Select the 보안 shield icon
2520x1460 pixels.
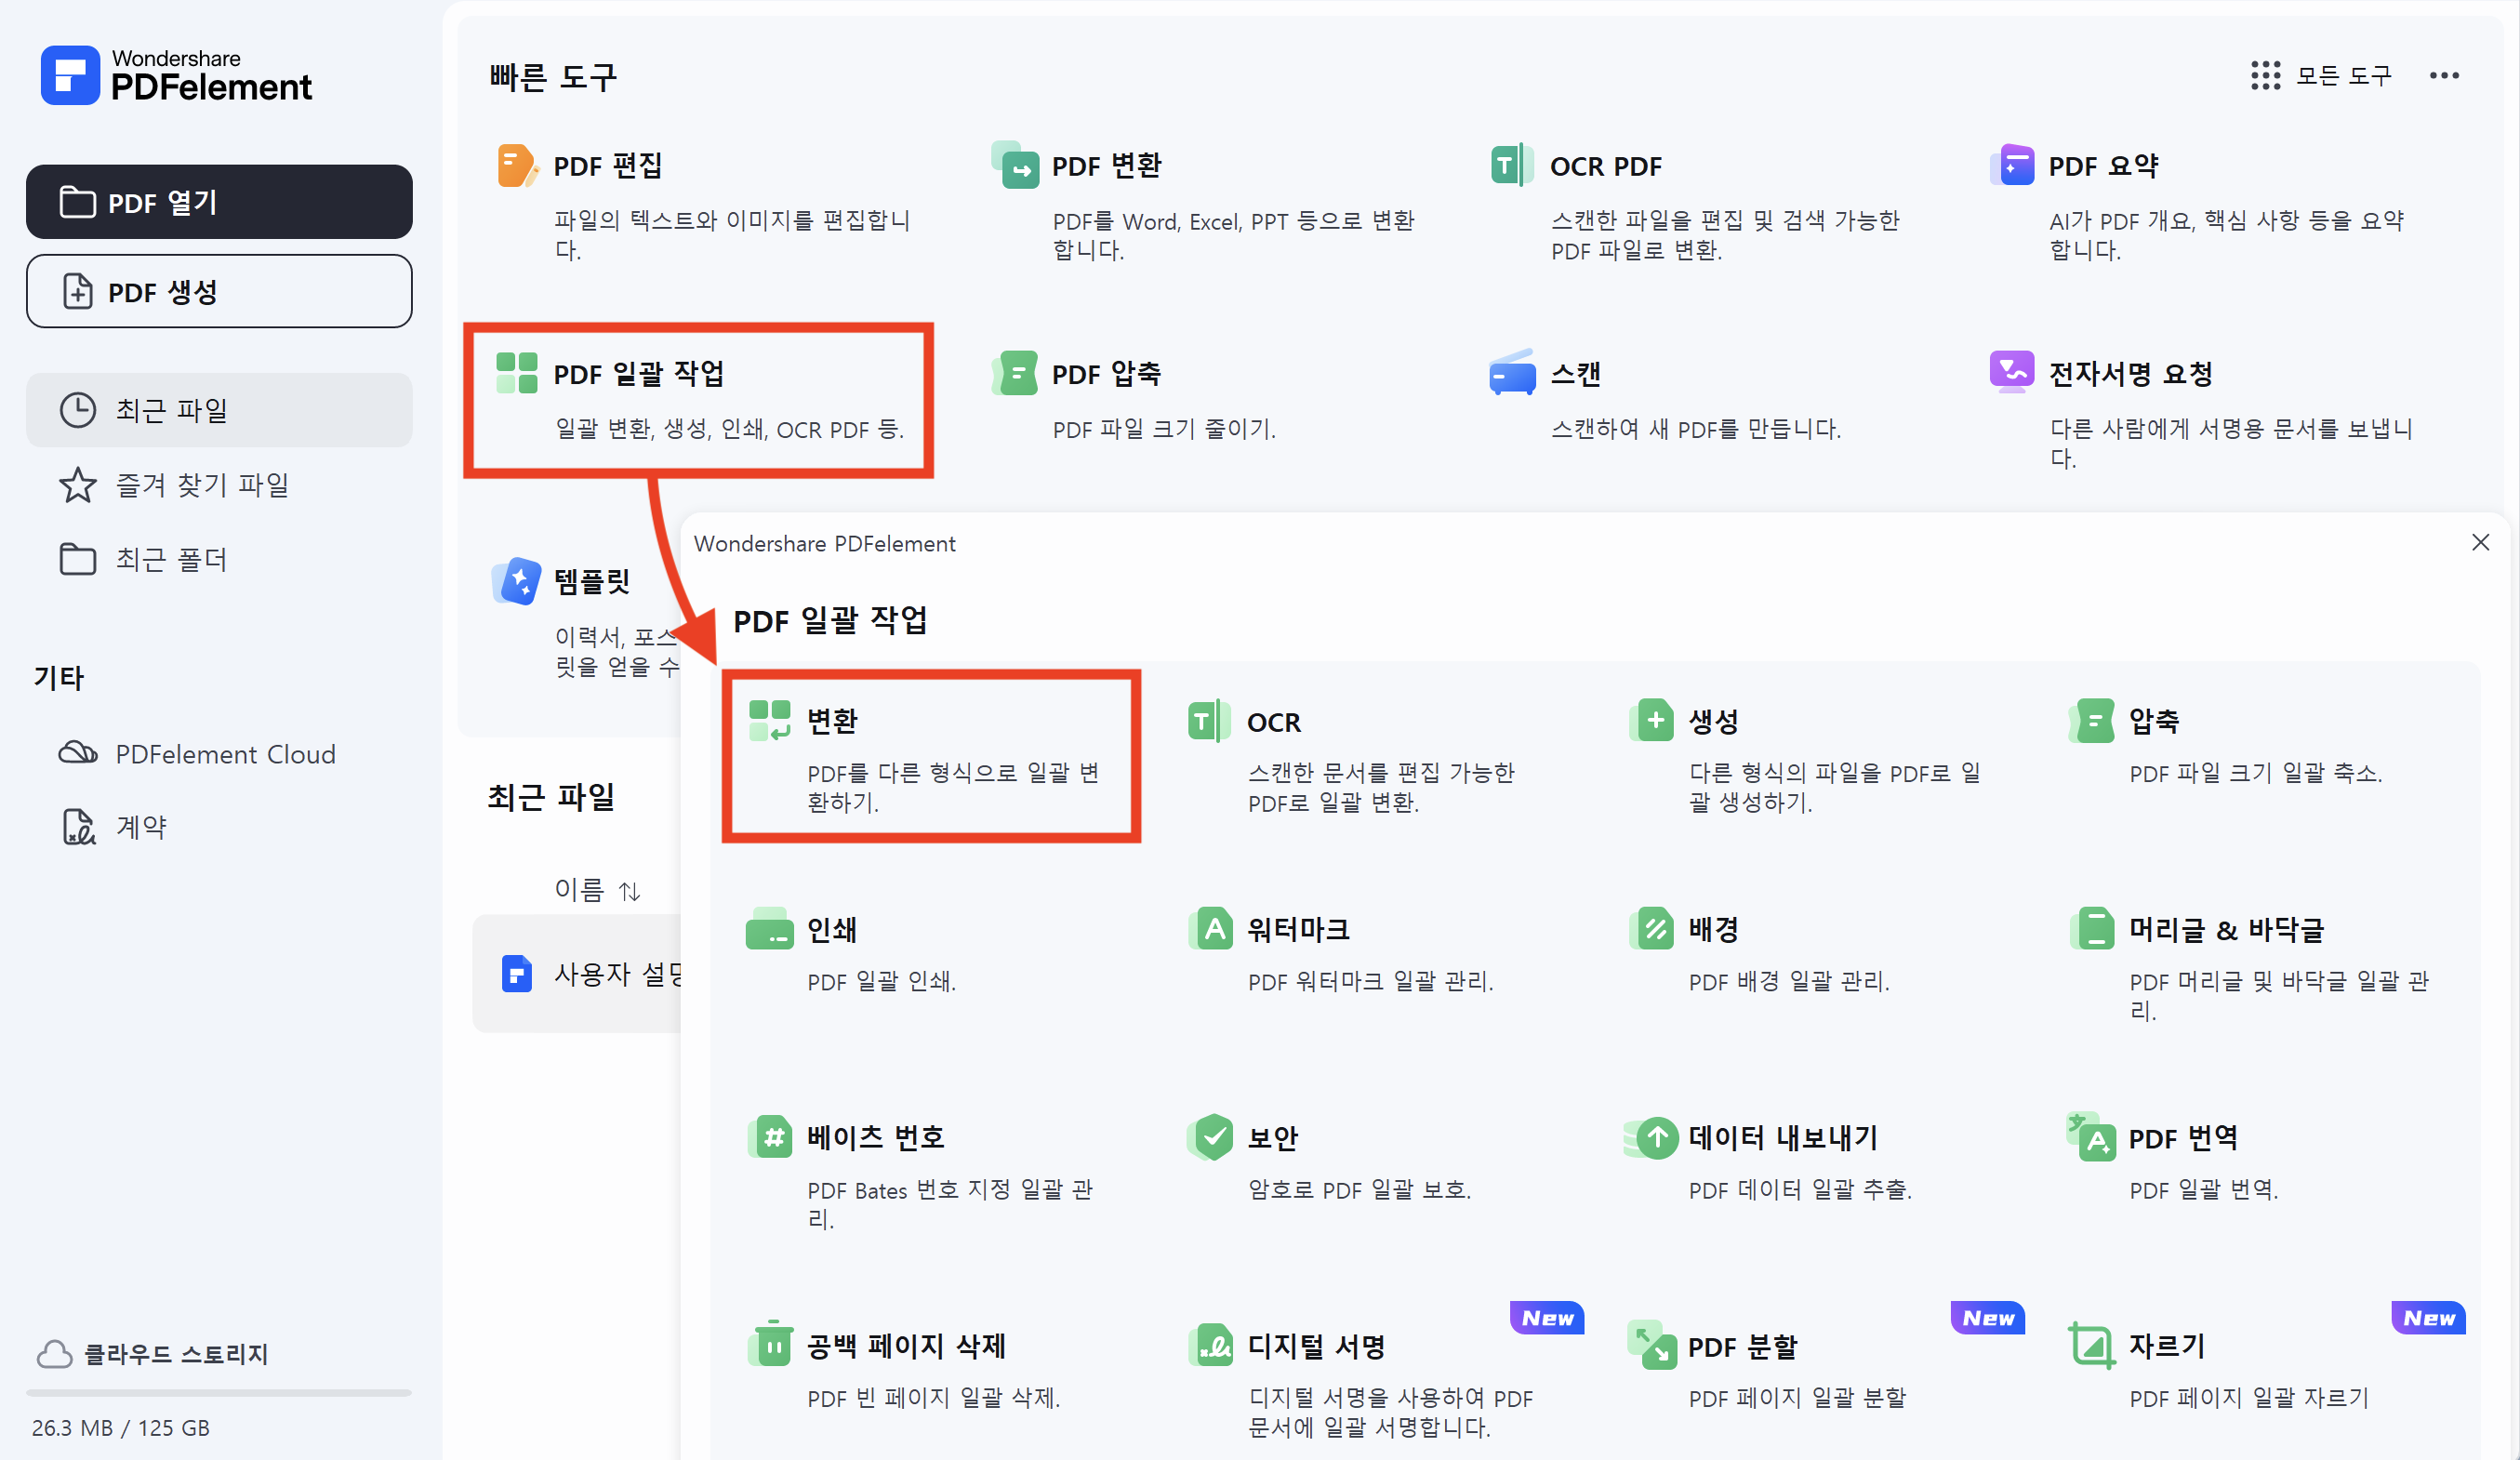tap(1213, 1137)
